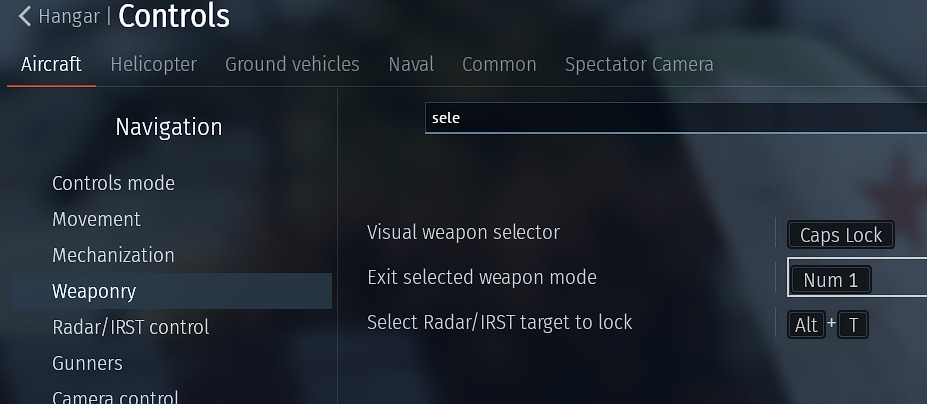Jump to Camera control section
The height and width of the screenshot is (404, 927).
114,397
